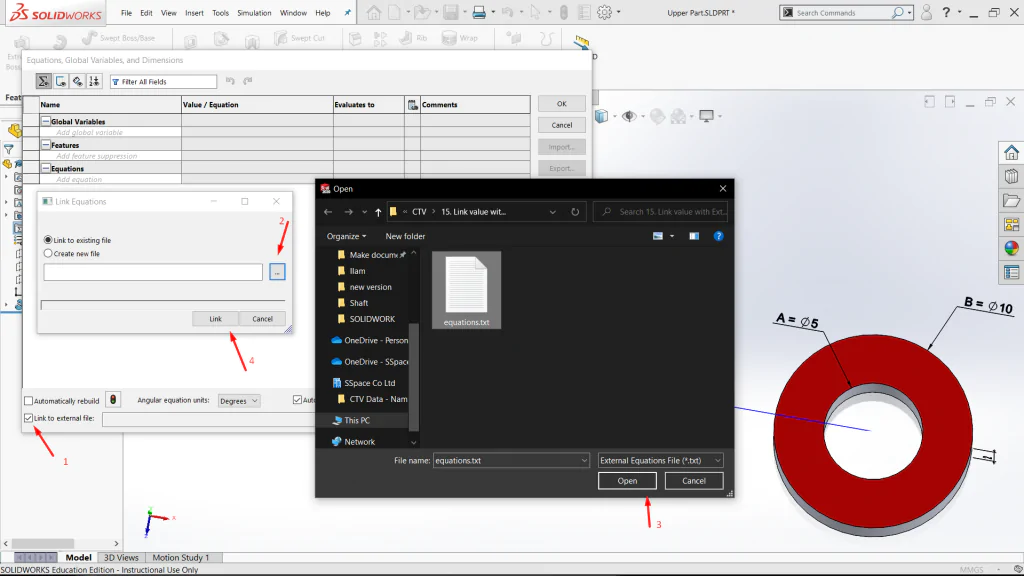This screenshot has width=1024, height=576.
Task: Go up one folder in Open dialog
Action: (378, 212)
